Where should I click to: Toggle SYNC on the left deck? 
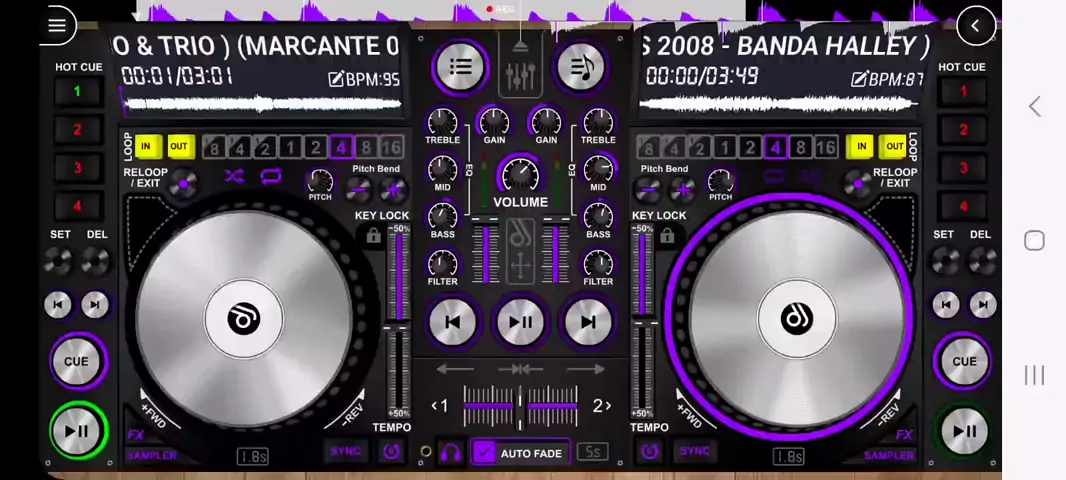tap(345, 452)
